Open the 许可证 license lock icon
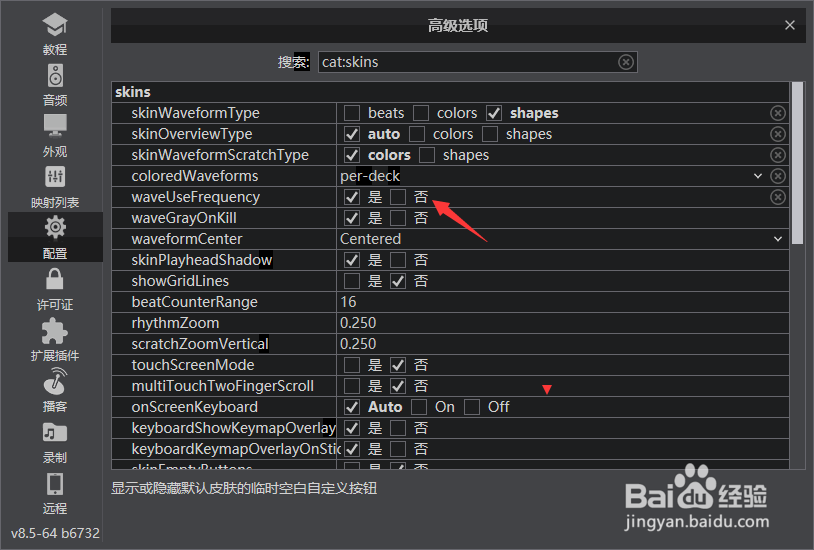The width and height of the screenshot is (814, 550). coord(55,279)
